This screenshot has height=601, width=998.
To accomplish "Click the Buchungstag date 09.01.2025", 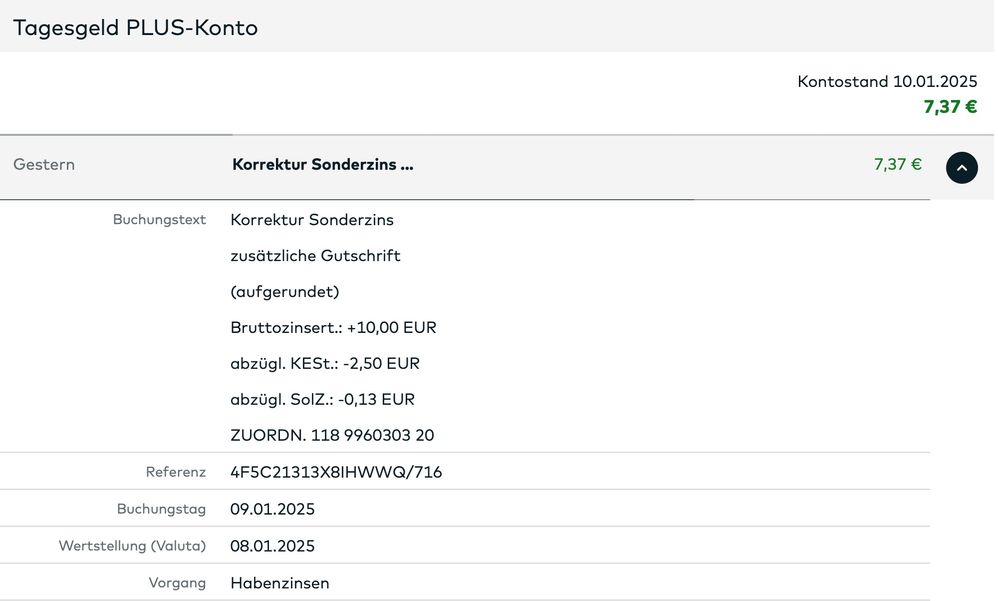I will (x=271, y=508).
